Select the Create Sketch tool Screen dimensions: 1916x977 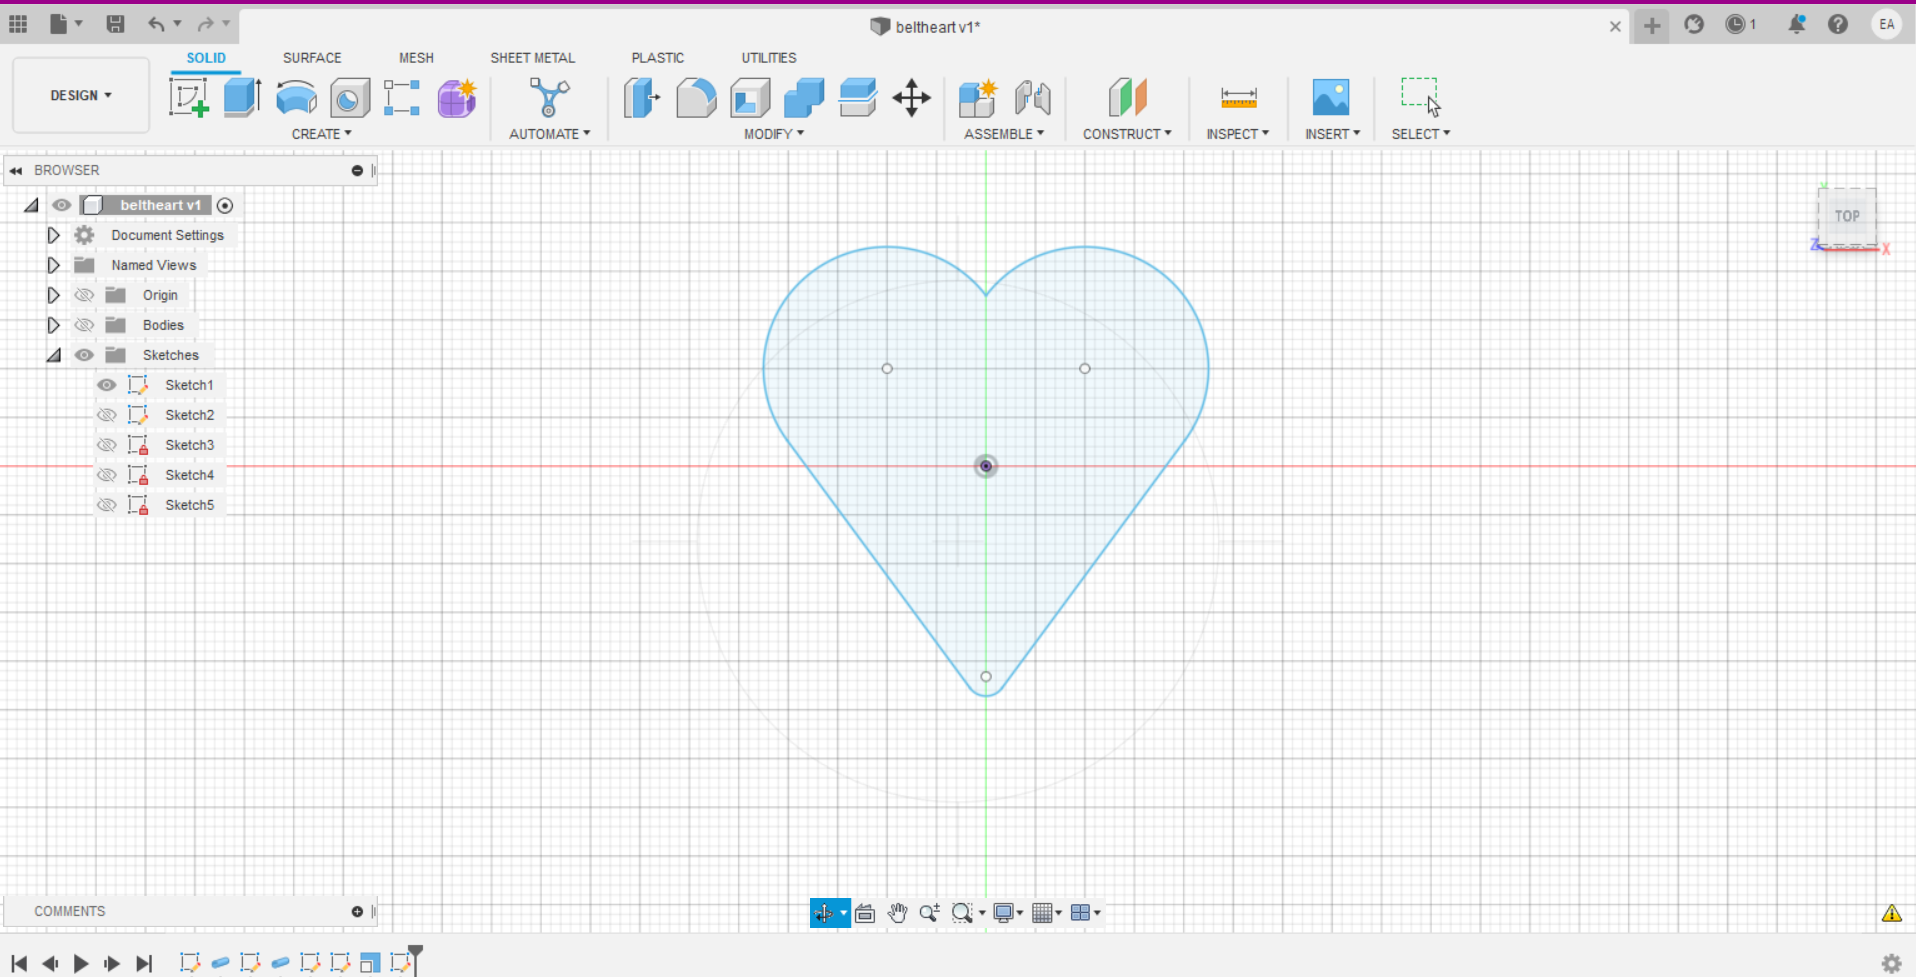[189, 97]
